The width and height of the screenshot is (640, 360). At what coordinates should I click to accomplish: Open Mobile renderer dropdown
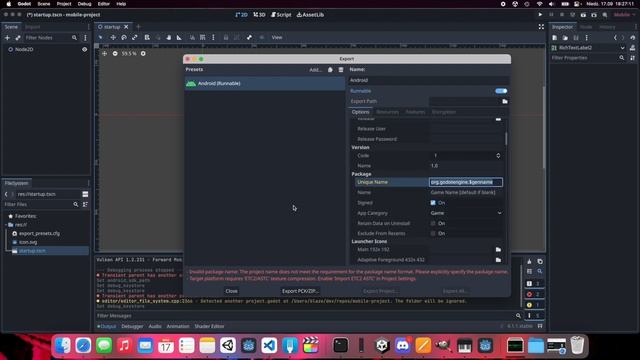tap(624, 15)
